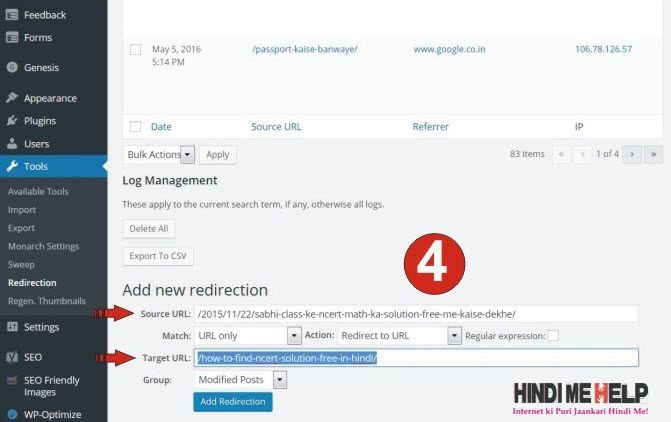Select the May 5, 2016 log row checkbox
This screenshot has width=671, height=422.
pyautogui.click(x=135, y=49)
